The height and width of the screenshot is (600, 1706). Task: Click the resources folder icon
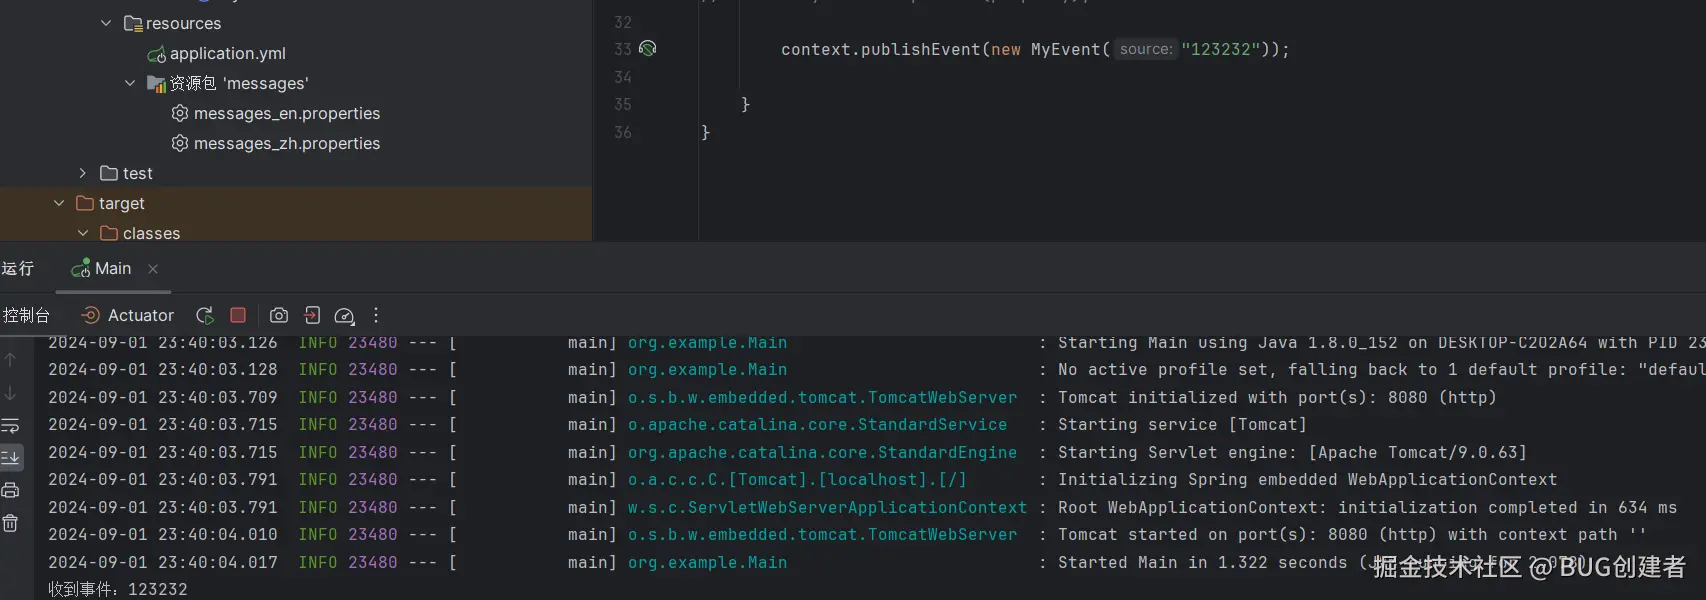pos(133,23)
